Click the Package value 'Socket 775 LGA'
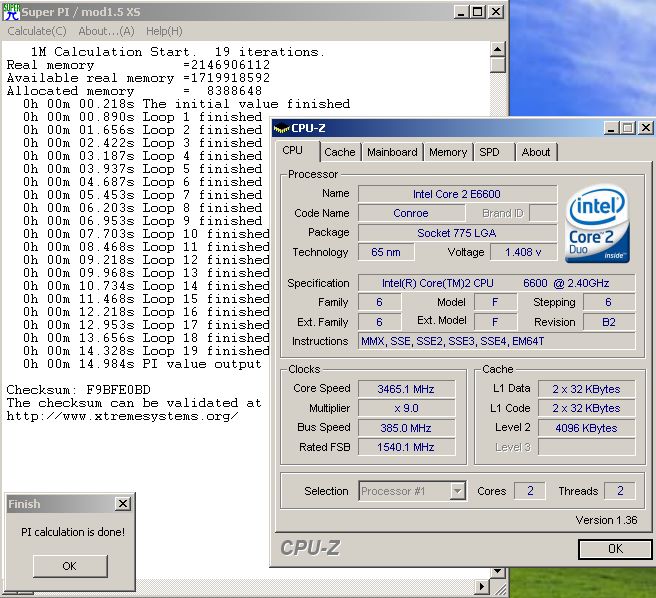The height and width of the screenshot is (598, 656). (x=457, y=233)
